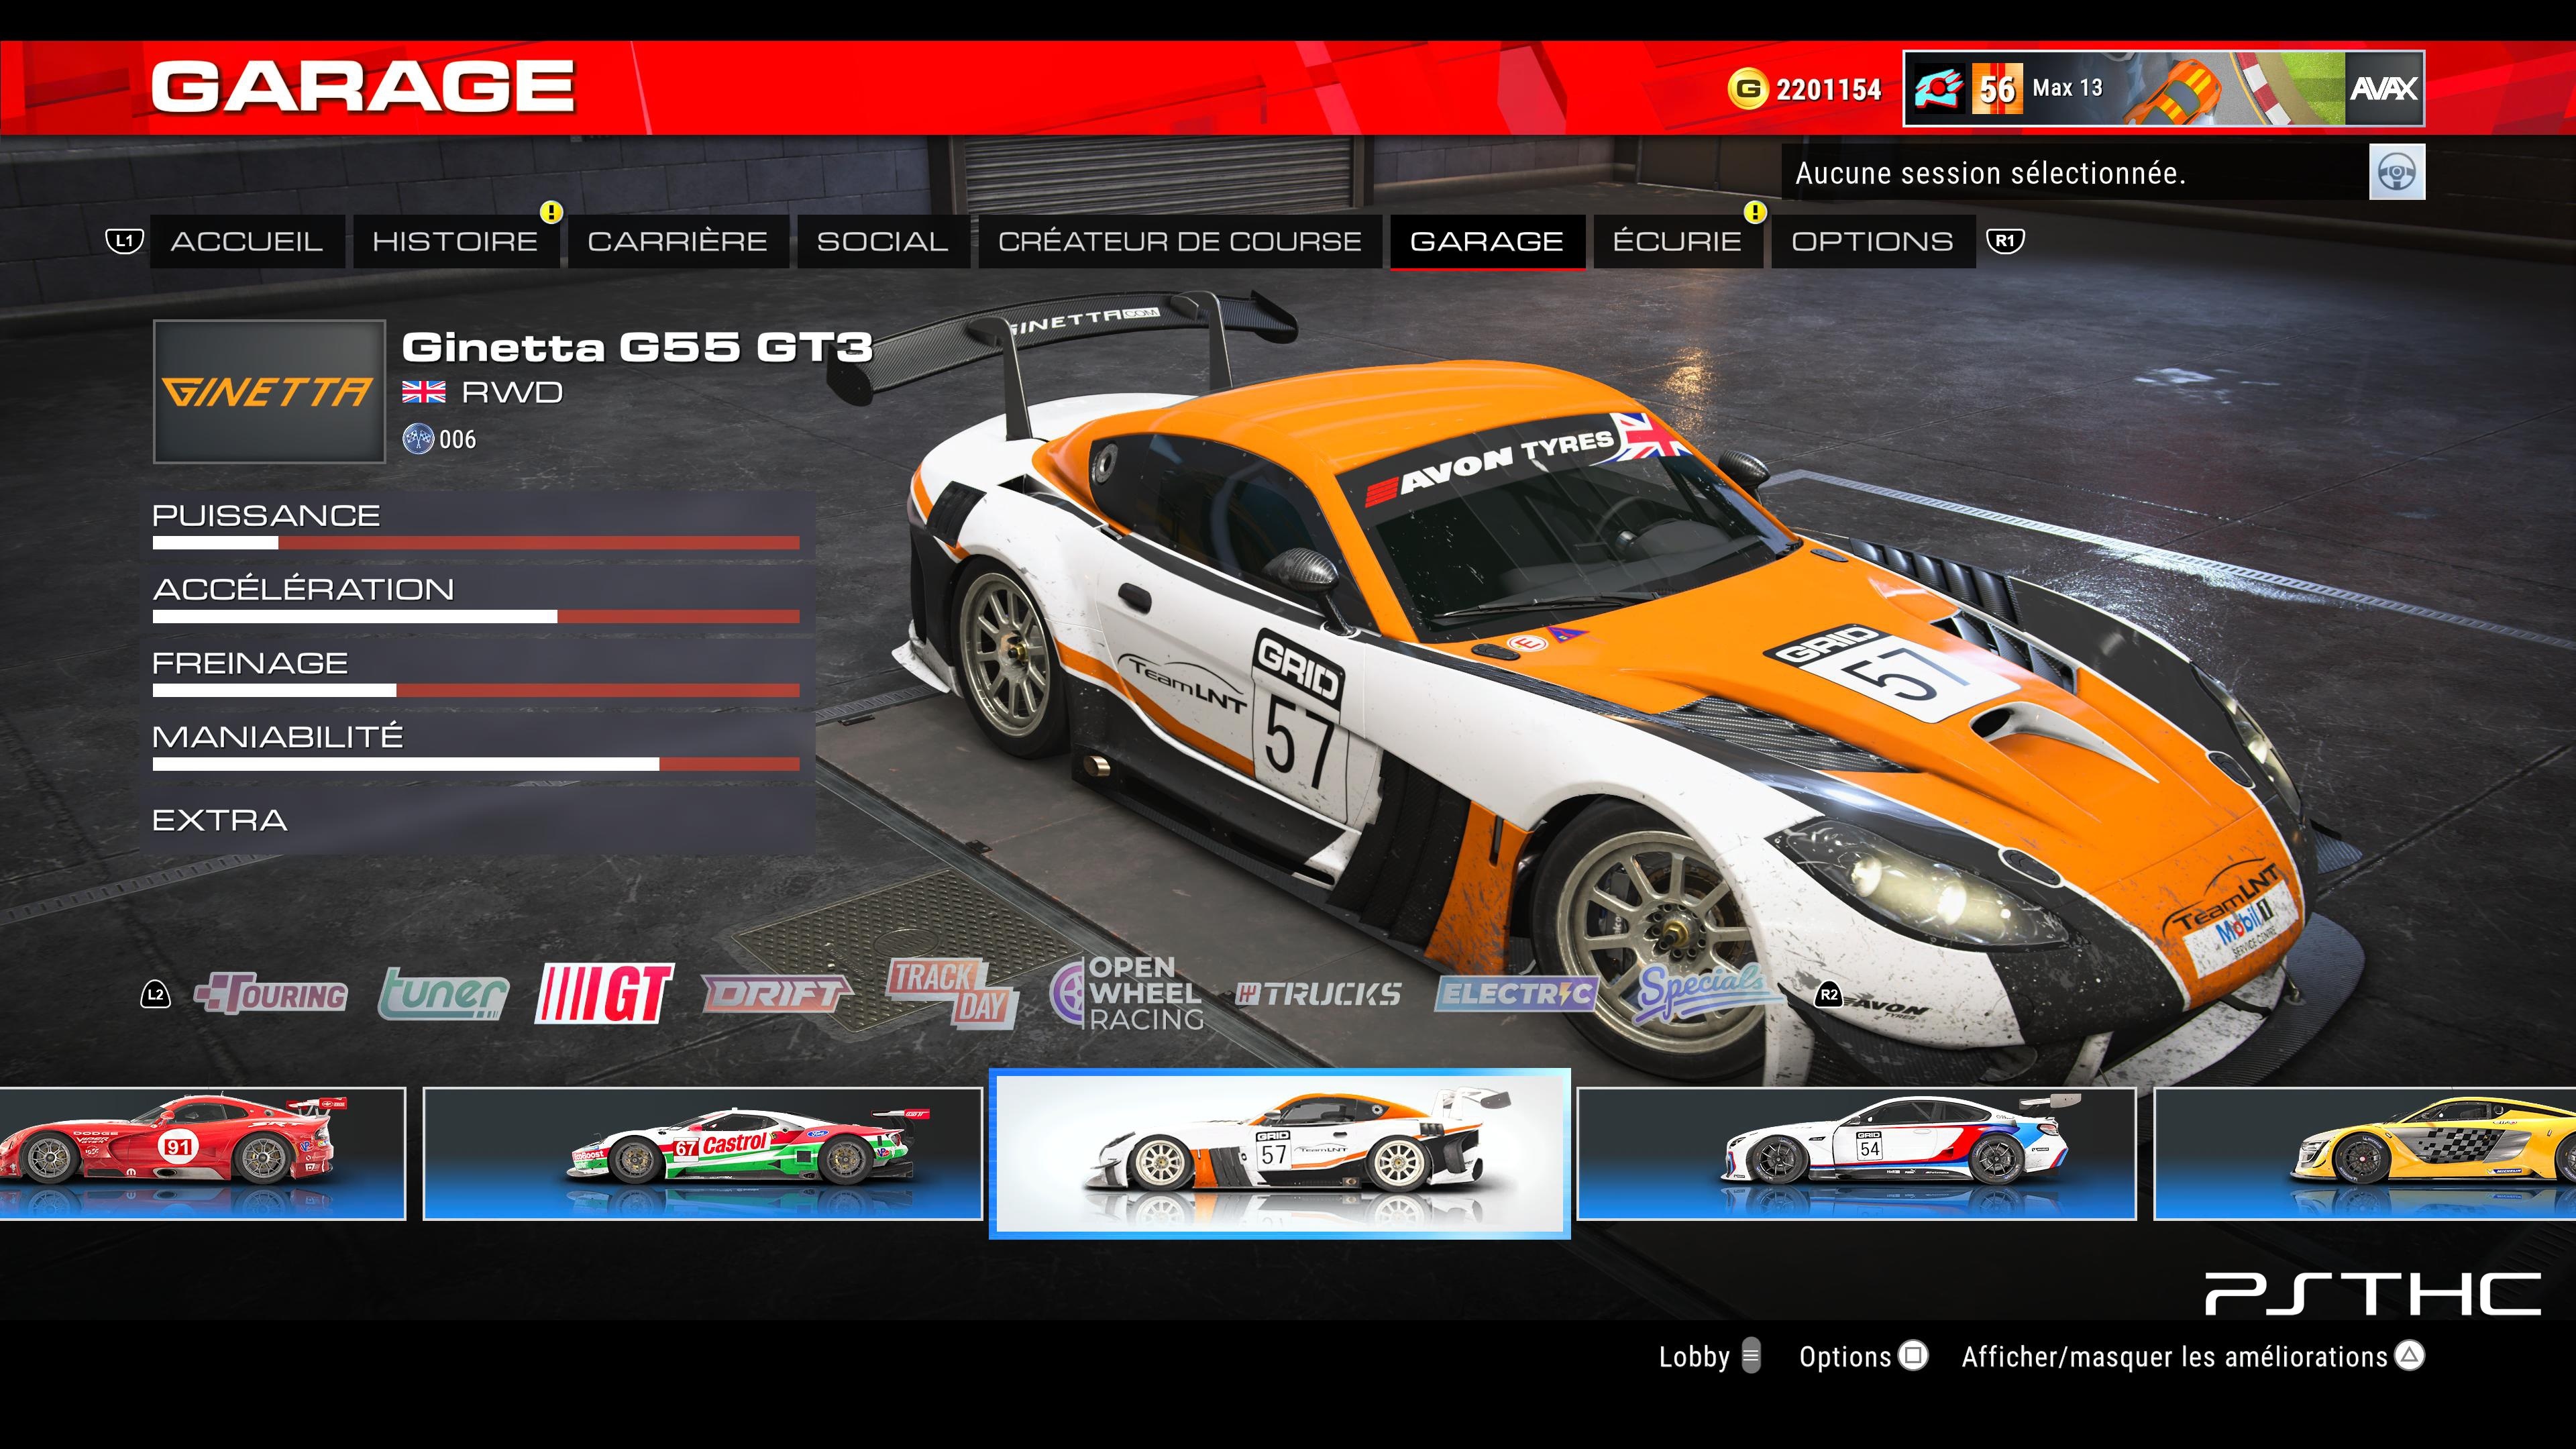Open the Options tab
The height and width of the screenshot is (1449, 2576).
pos(1873,241)
